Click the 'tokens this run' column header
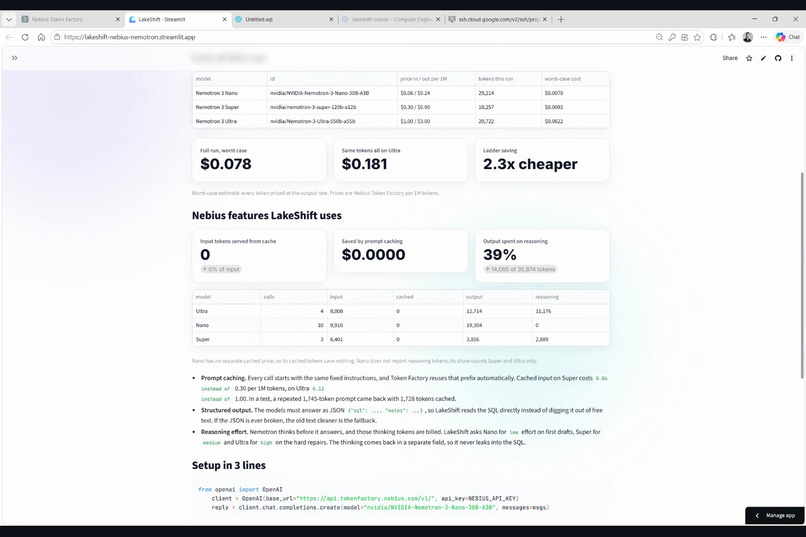 pyautogui.click(x=508, y=79)
